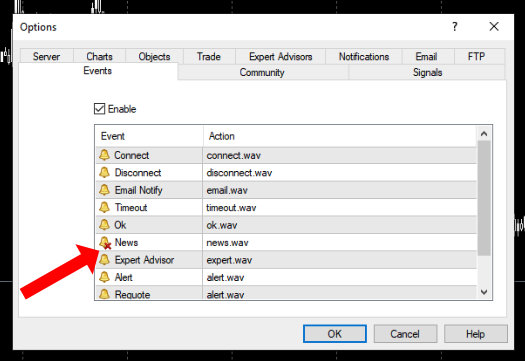Click the disabled News bell icon
The width and height of the screenshot is (525, 361).
(x=105, y=242)
